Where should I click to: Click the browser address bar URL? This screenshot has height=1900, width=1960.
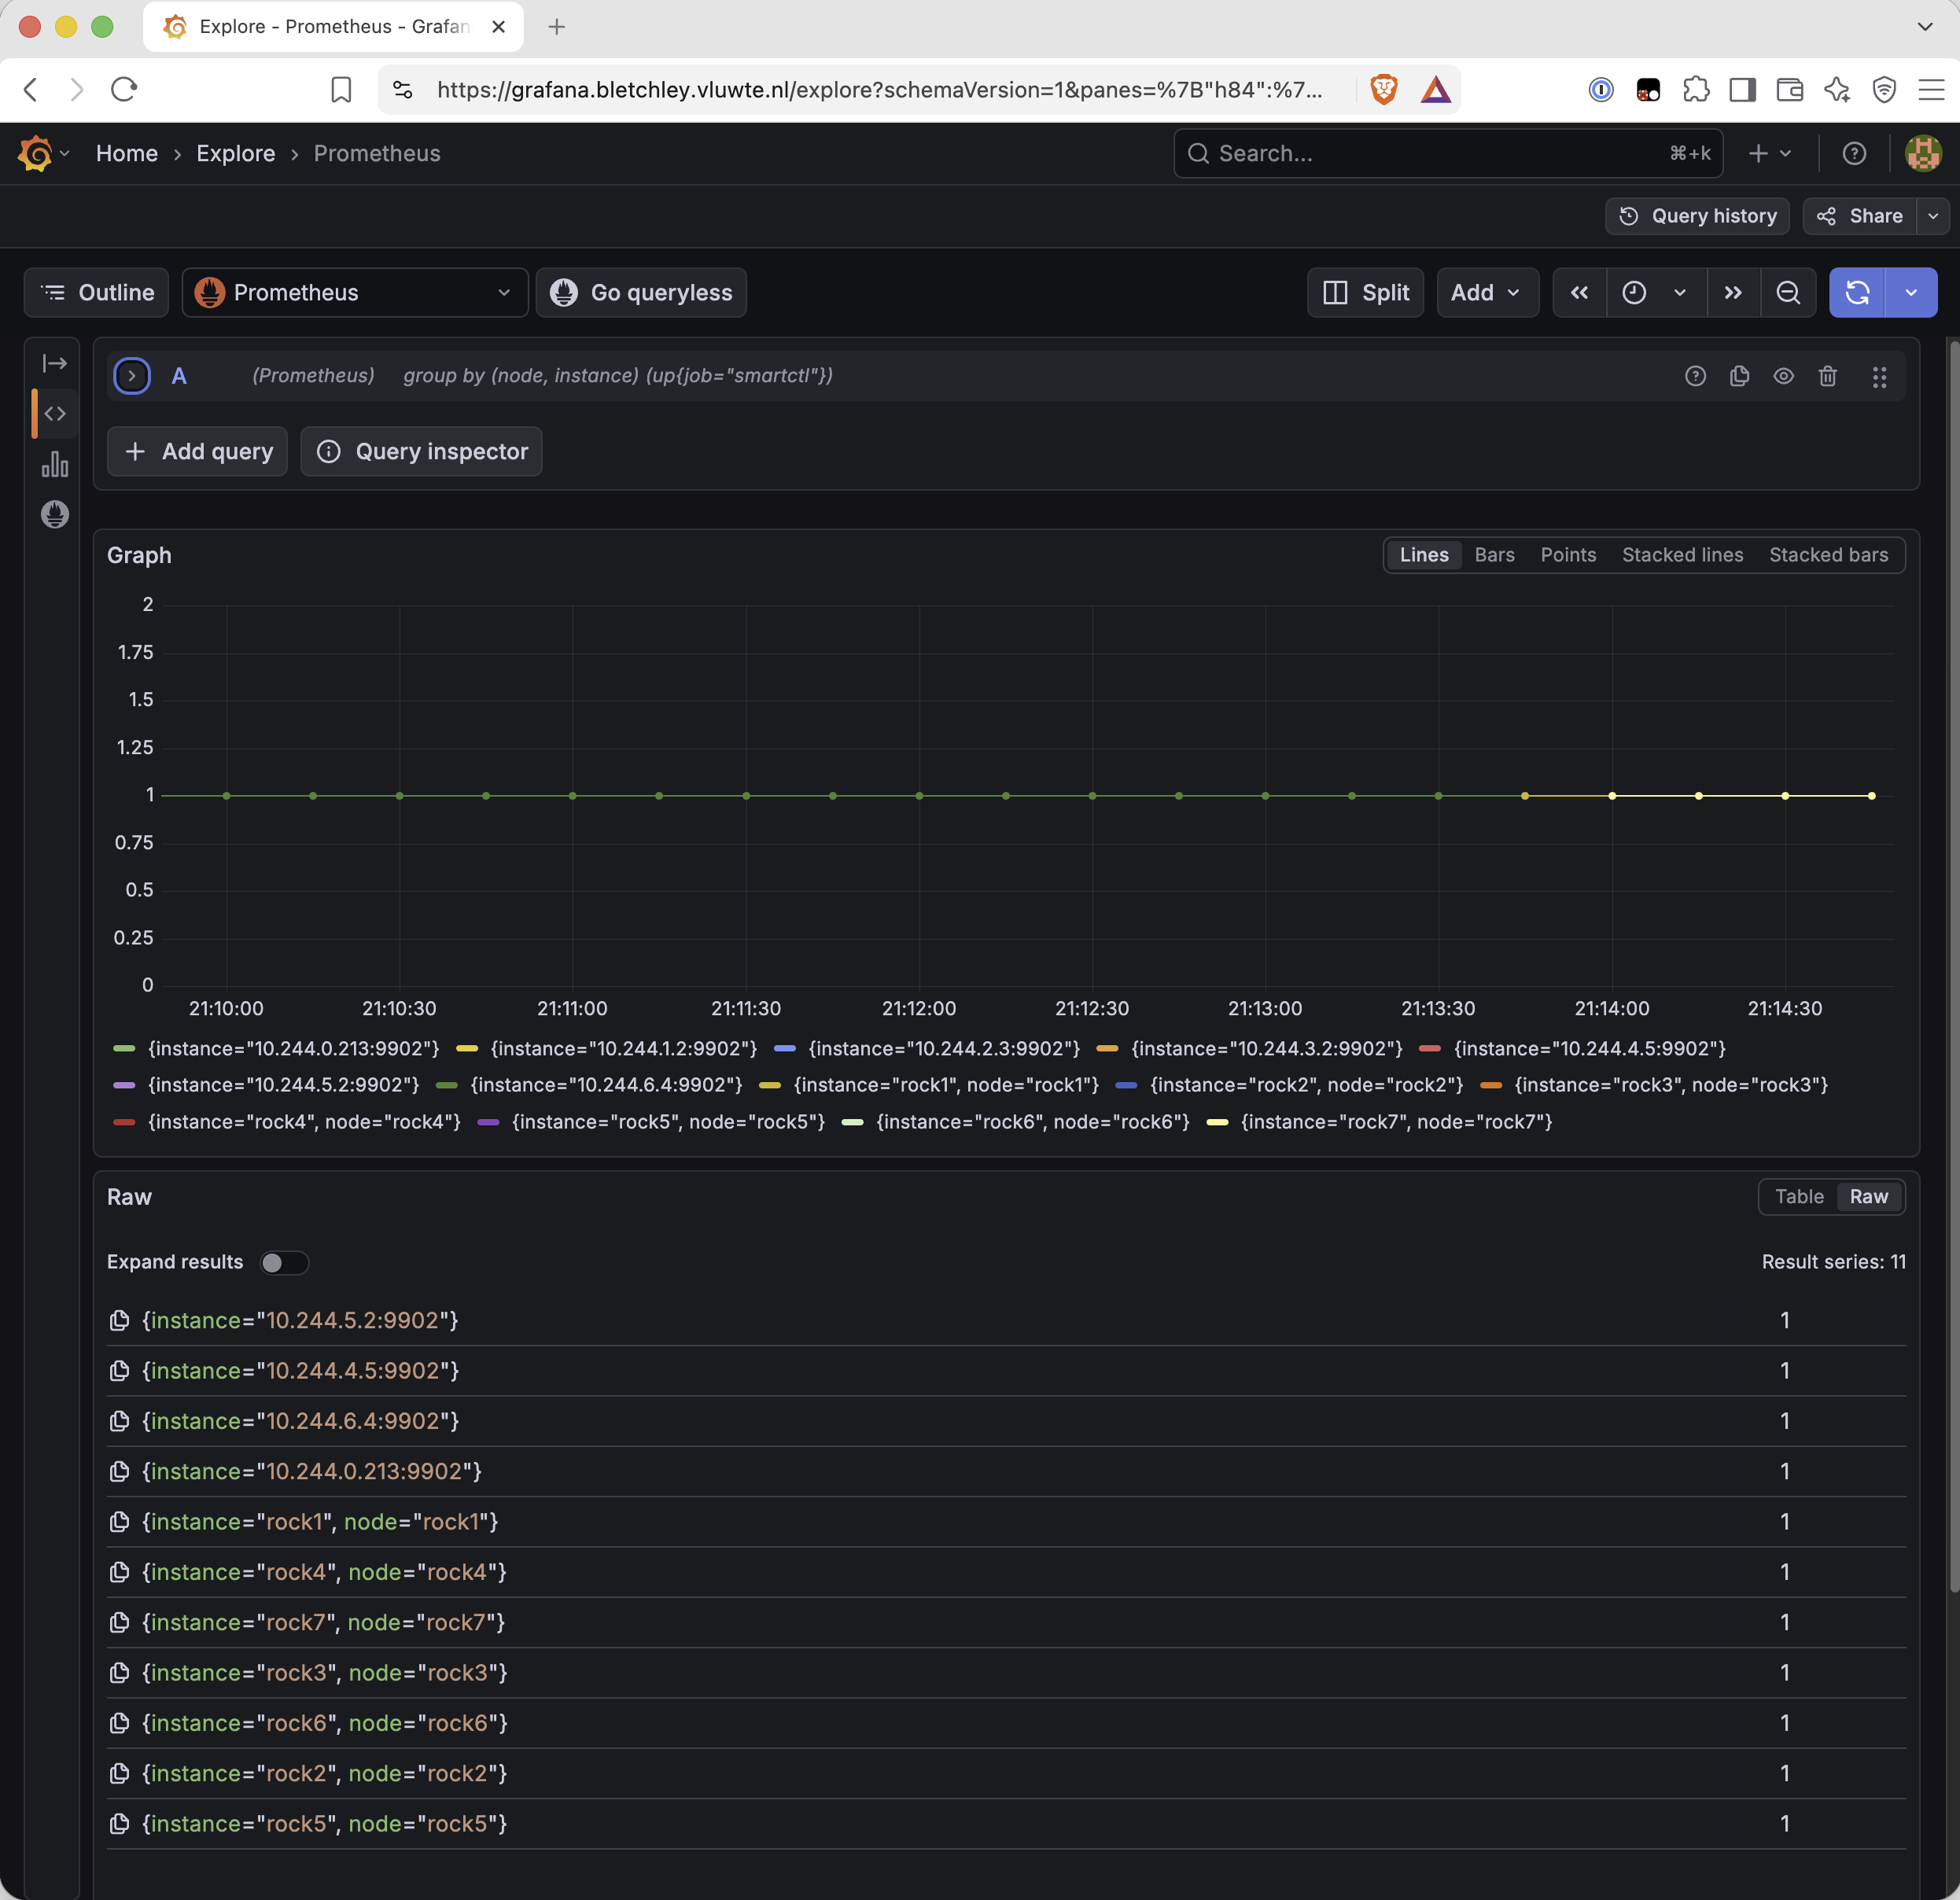pos(879,90)
